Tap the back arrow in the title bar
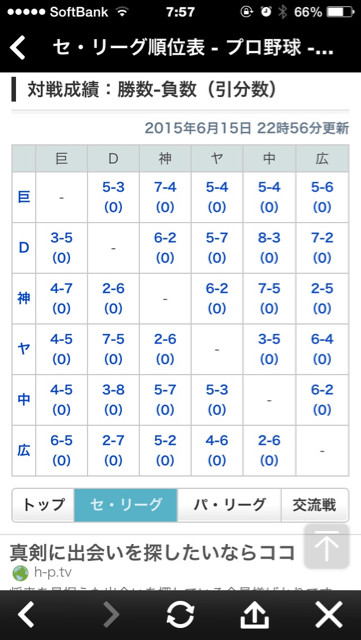Image resolution: width=361 pixels, height=640 pixels. point(18,48)
